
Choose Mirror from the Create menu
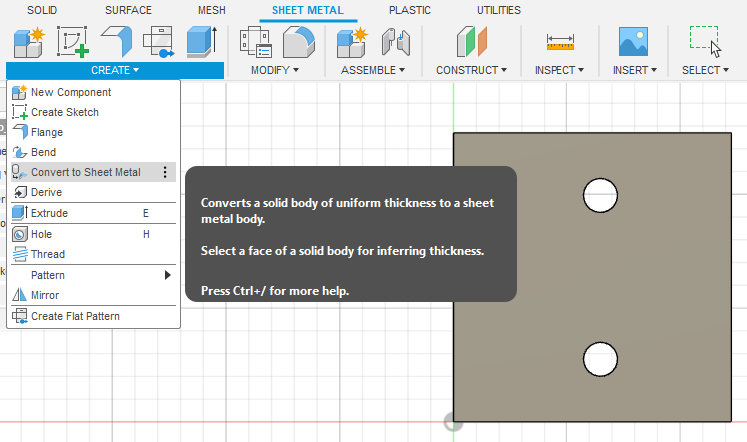pyautogui.click(x=45, y=295)
